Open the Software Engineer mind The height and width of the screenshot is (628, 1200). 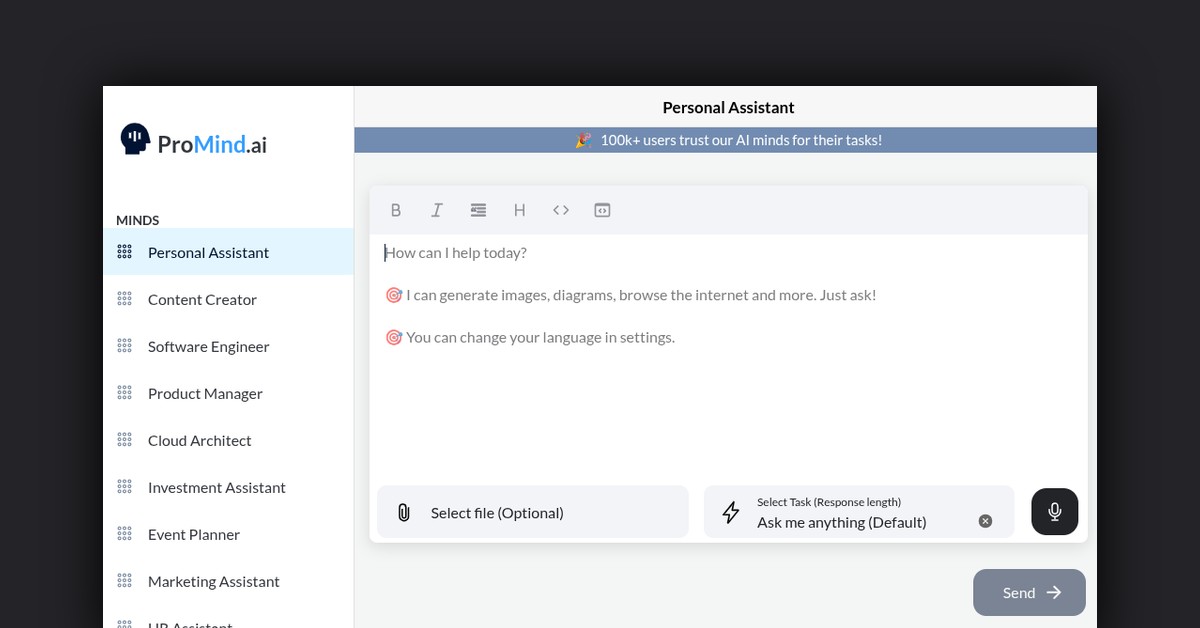(x=208, y=347)
